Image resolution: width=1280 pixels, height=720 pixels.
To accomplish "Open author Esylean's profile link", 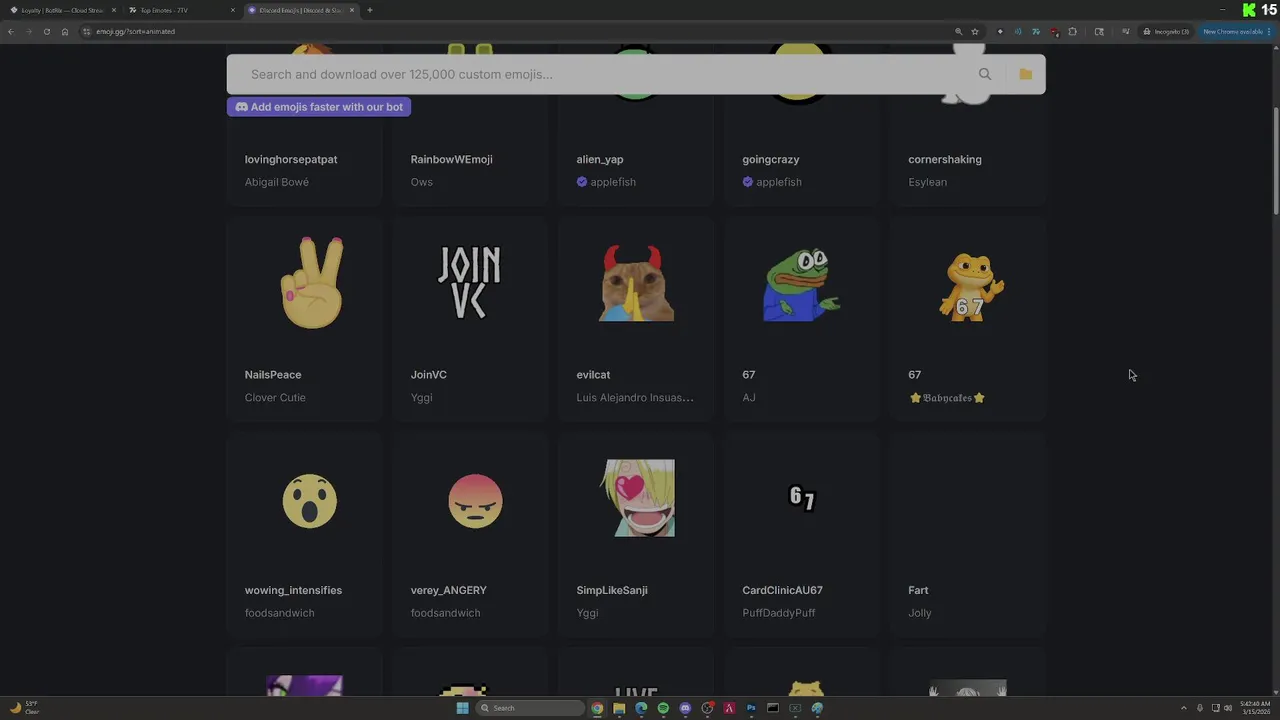I will (x=927, y=182).
